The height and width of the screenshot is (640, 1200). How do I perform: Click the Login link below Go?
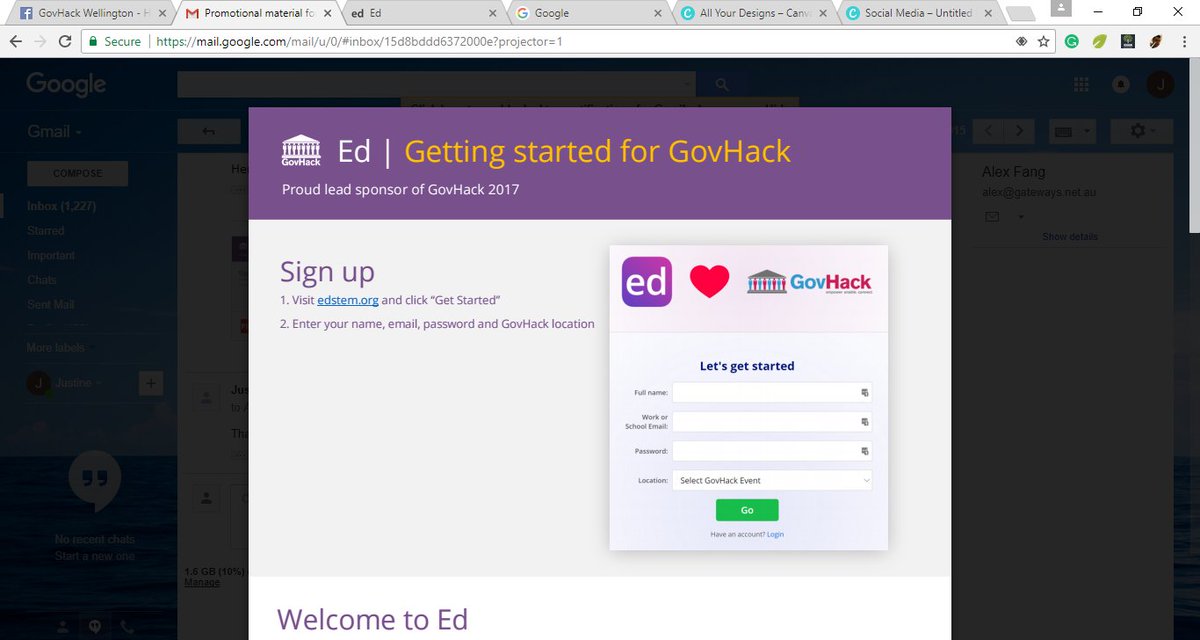click(x=775, y=535)
